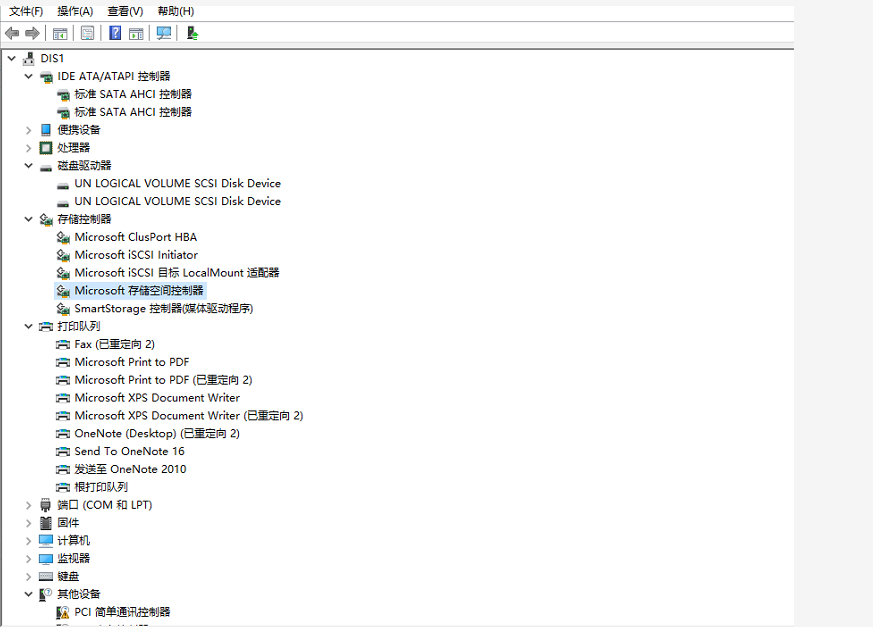Click the Forward arrow toolbar icon
This screenshot has width=873, height=627.
(32, 33)
